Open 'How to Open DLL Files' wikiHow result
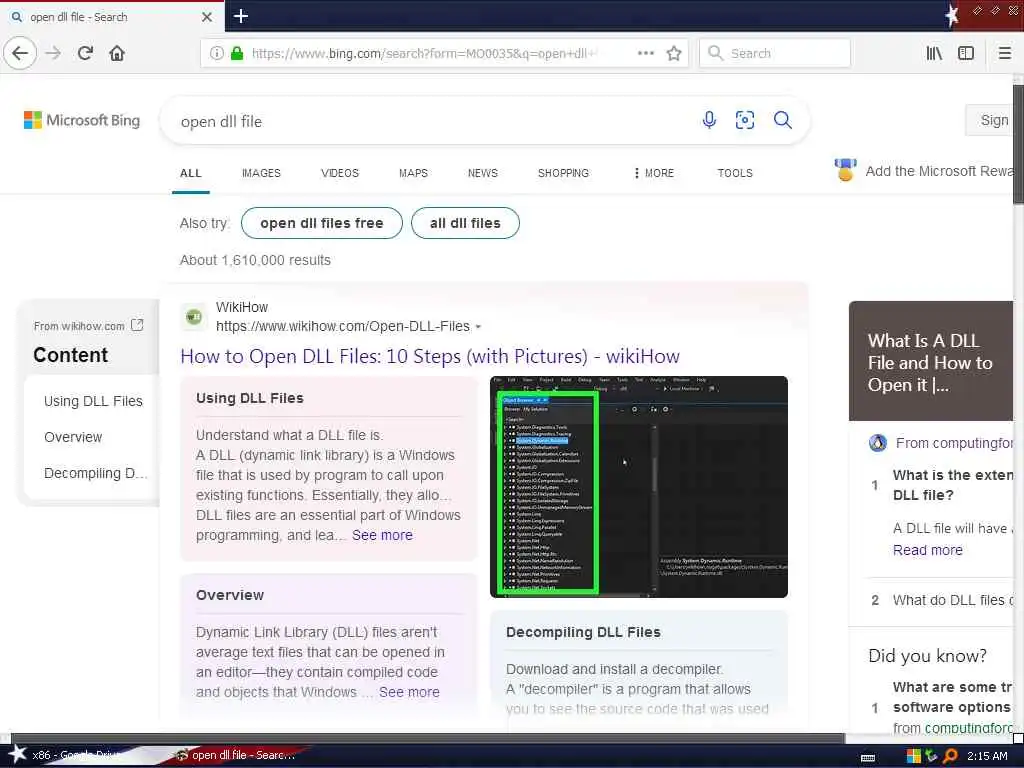 click(x=430, y=356)
